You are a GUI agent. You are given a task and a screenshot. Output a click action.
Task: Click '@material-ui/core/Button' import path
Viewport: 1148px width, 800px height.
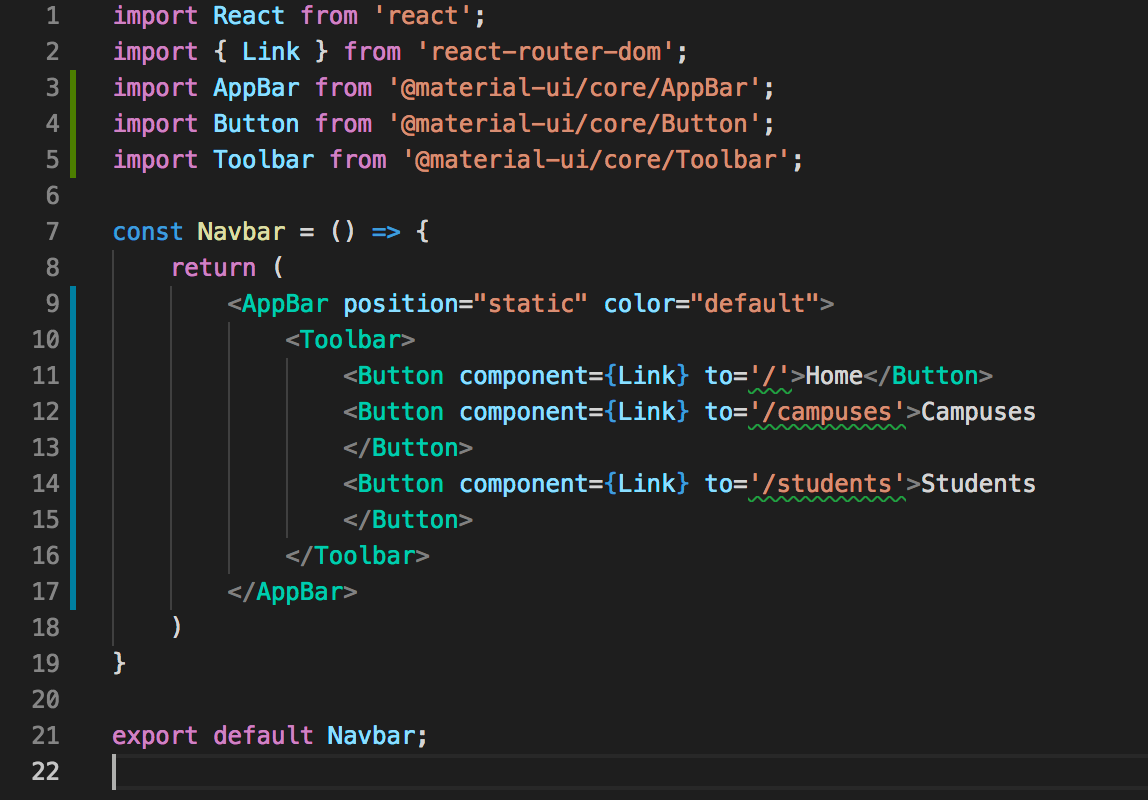click(x=575, y=124)
